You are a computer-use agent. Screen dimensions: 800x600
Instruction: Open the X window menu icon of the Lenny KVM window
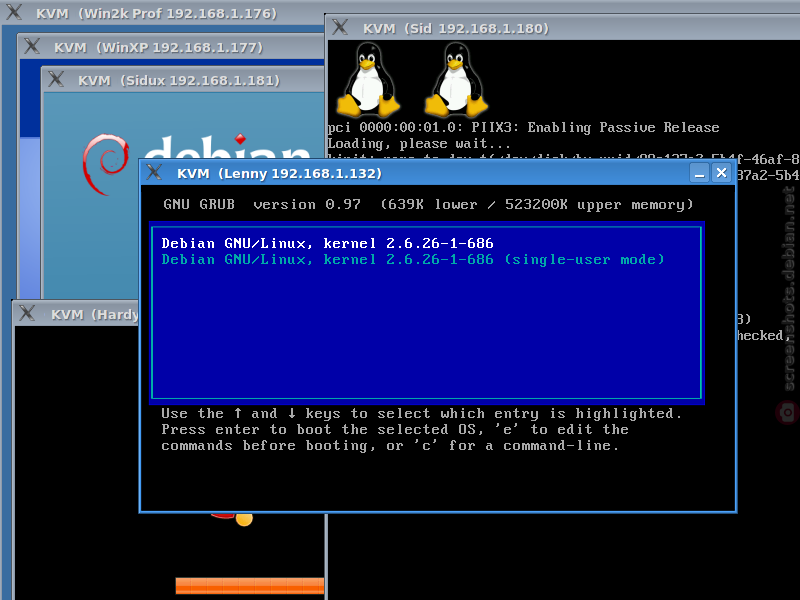click(154, 172)
